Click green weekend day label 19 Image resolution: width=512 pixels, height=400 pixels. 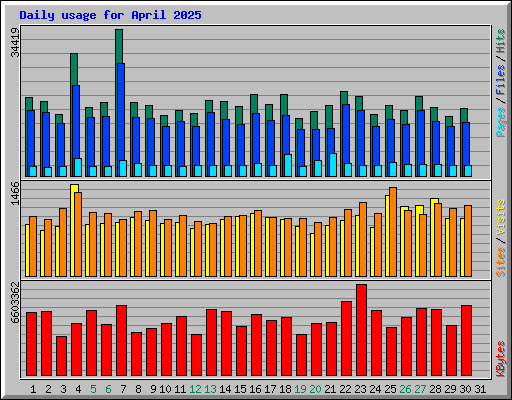tap(300, 389)
